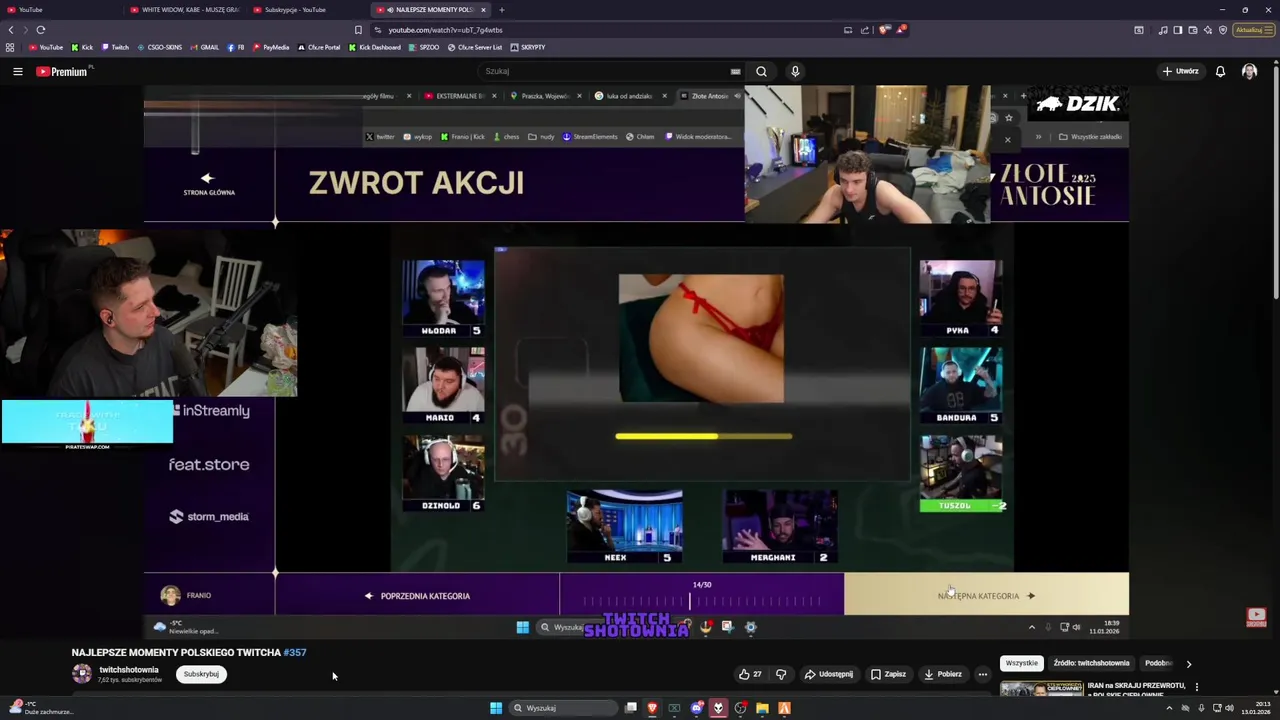Click twitchshotownia channel avatar
This screenshot has width=1280, height=720.
[82, 674]
